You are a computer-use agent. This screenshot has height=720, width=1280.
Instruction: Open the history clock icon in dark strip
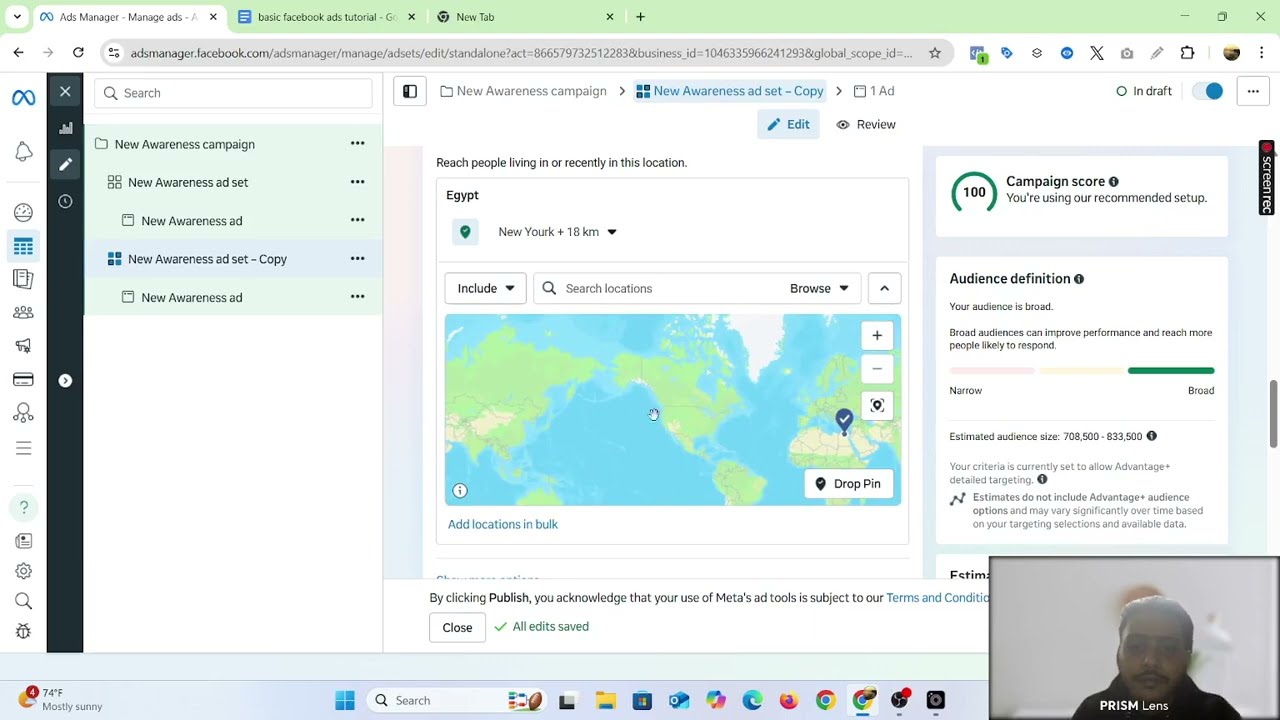(65, 201)
